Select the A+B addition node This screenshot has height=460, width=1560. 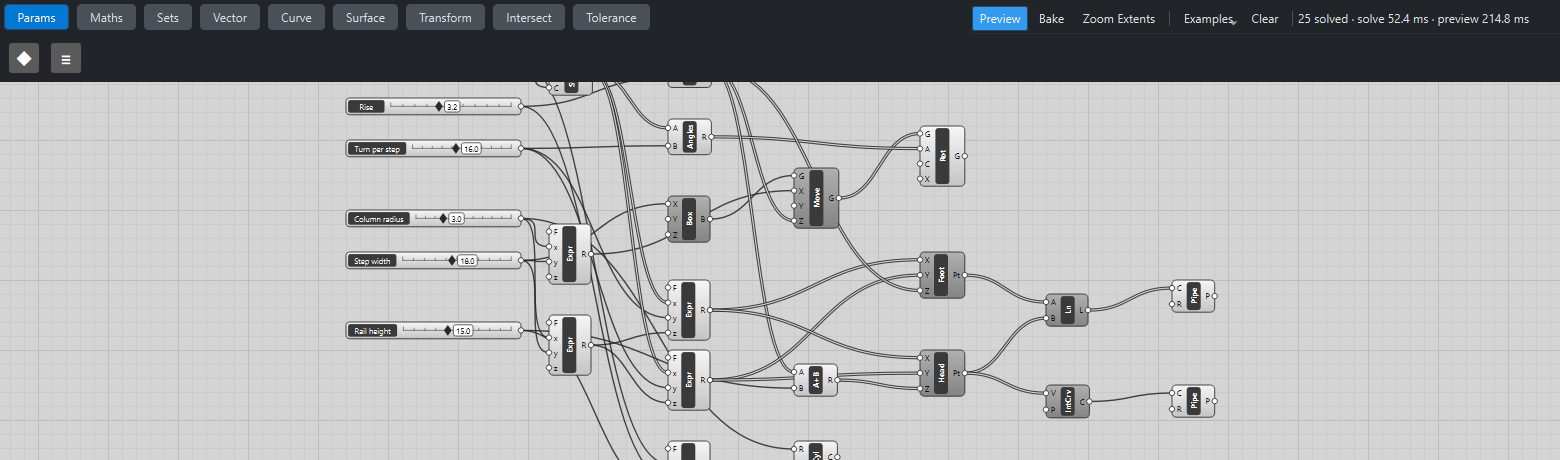816,379
